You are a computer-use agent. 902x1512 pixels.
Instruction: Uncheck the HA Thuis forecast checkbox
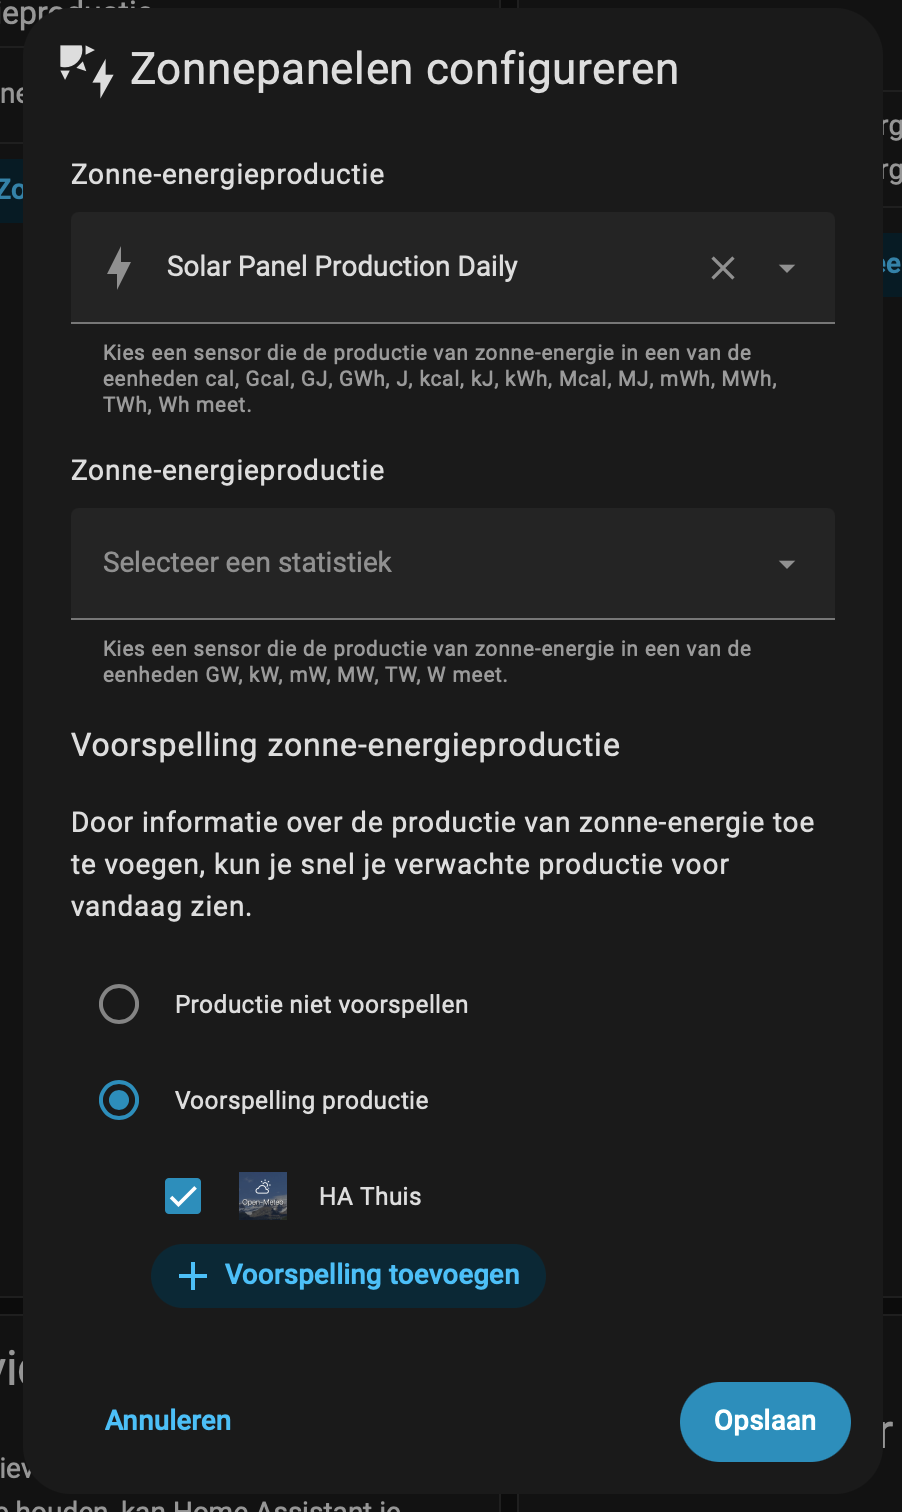point(183,1196)
